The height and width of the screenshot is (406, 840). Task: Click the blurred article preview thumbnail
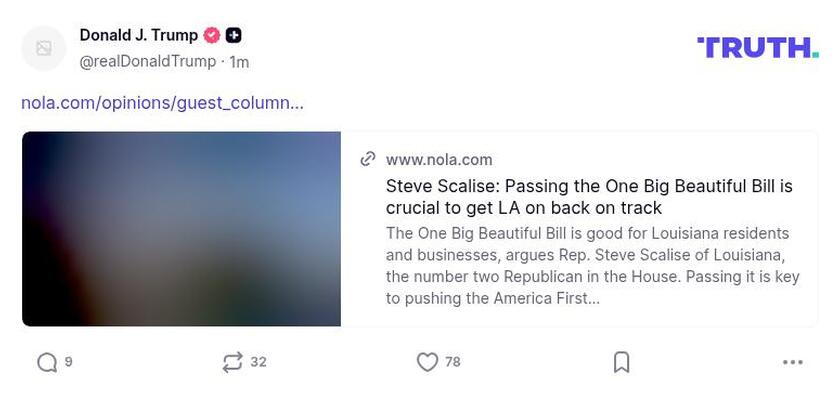coord(181,229)
